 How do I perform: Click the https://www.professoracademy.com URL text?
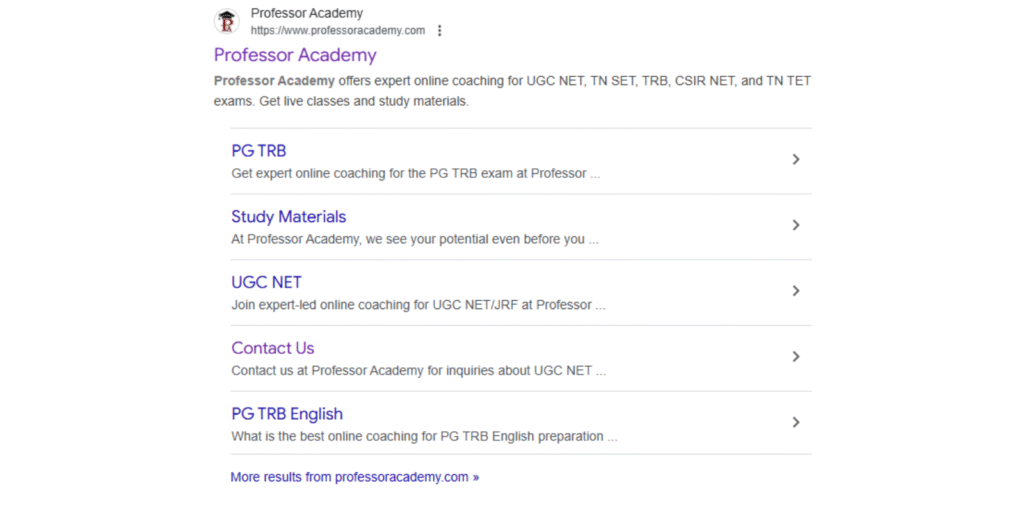tap(337, 31)
